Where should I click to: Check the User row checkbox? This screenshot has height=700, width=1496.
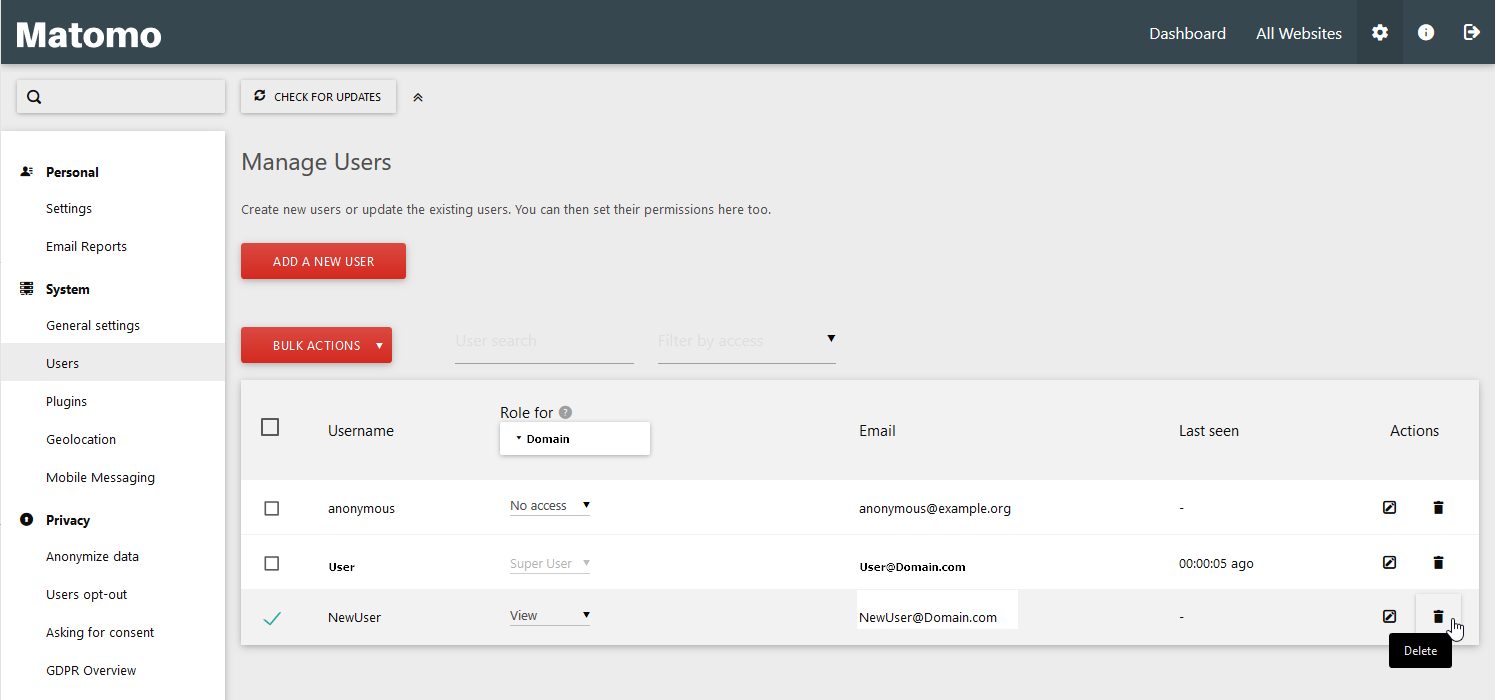pyautogui.click(x=272, y=564)
